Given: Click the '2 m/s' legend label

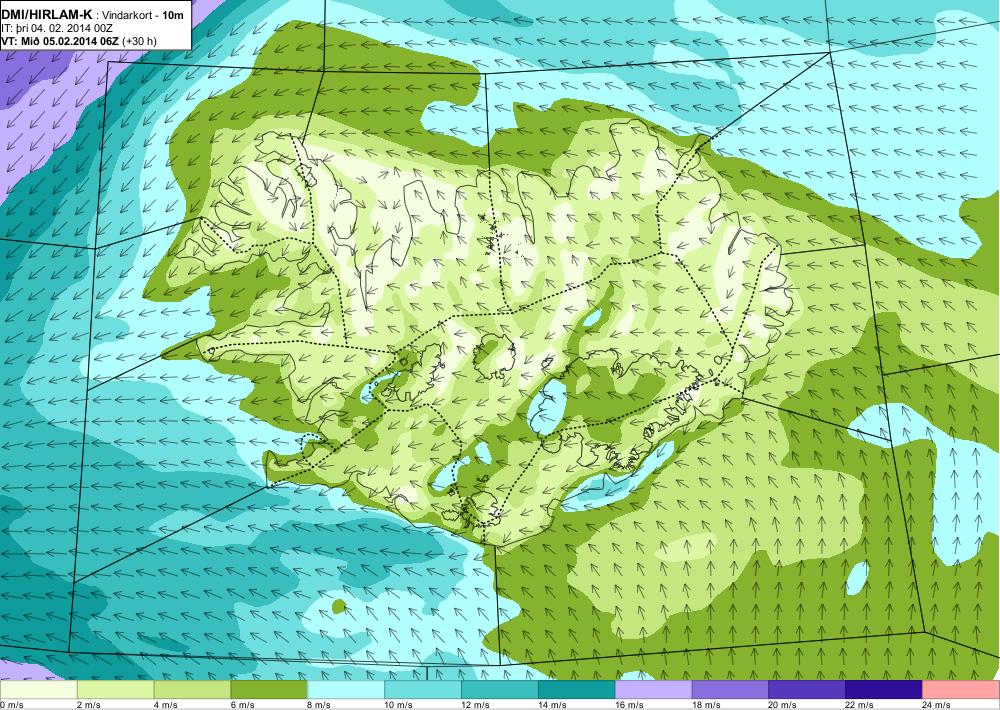Looking at the screenshot, I should click(89, 705).
